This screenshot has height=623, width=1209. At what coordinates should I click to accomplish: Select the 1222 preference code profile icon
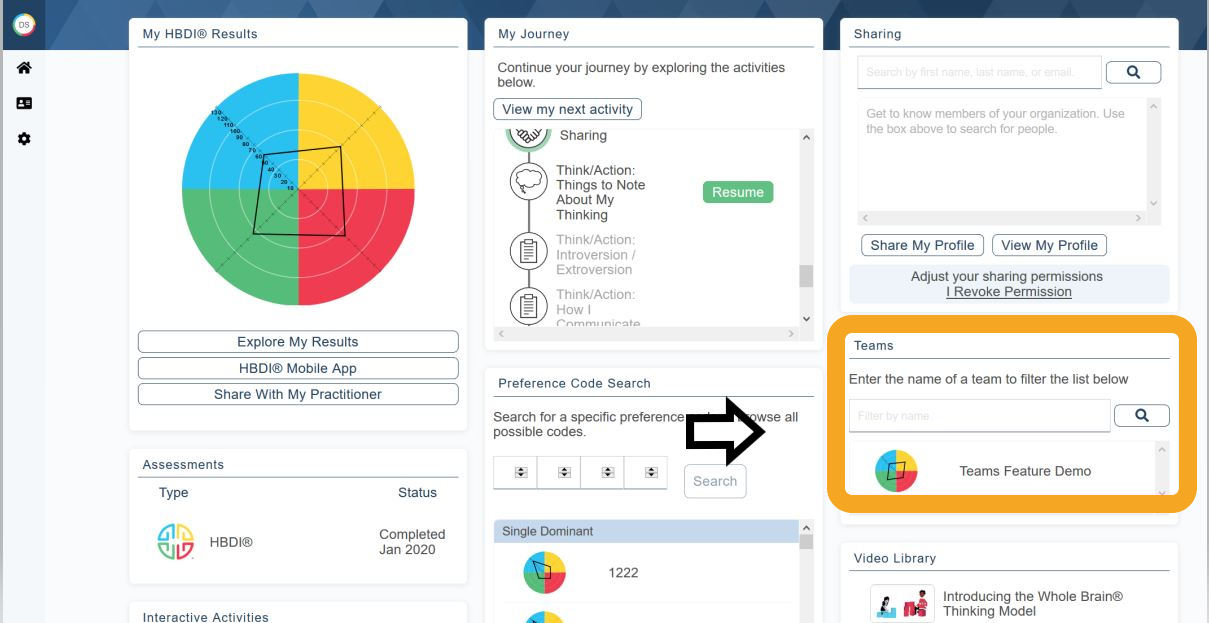pos(544,573)
